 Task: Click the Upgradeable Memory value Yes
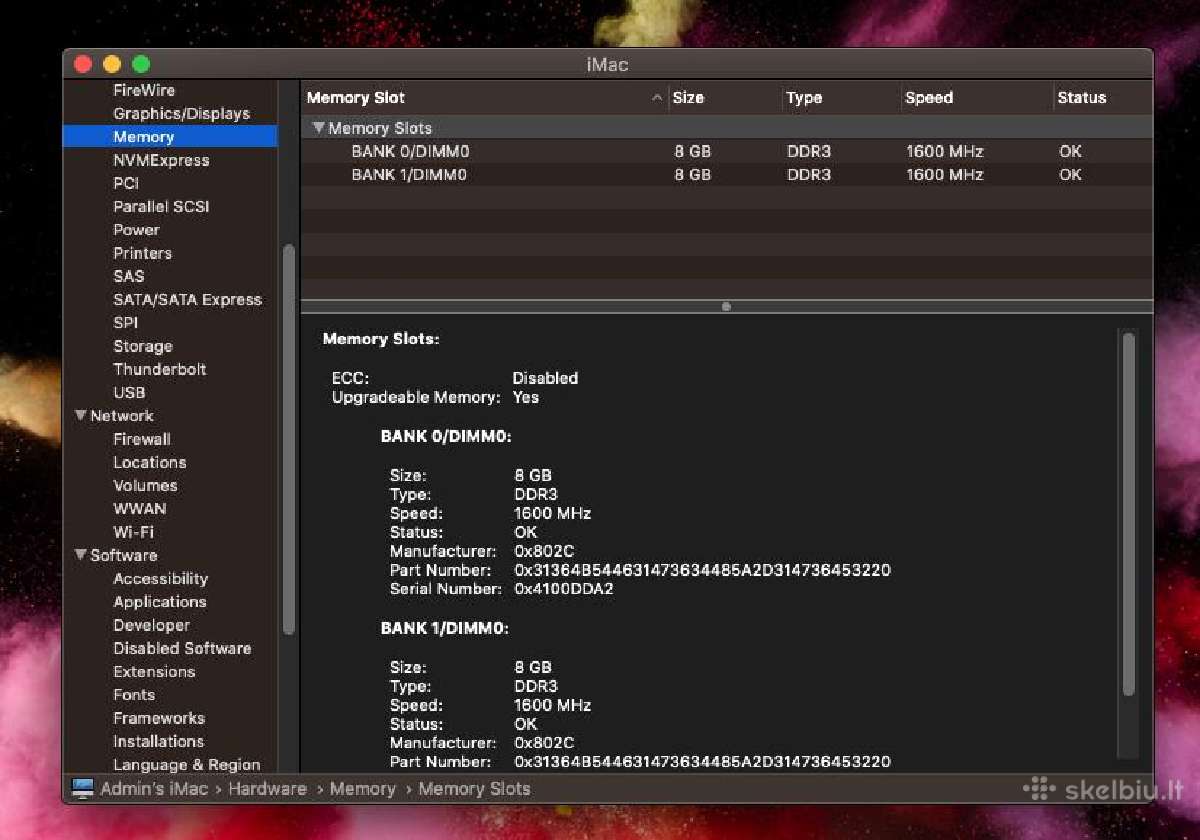coord(526,397)
